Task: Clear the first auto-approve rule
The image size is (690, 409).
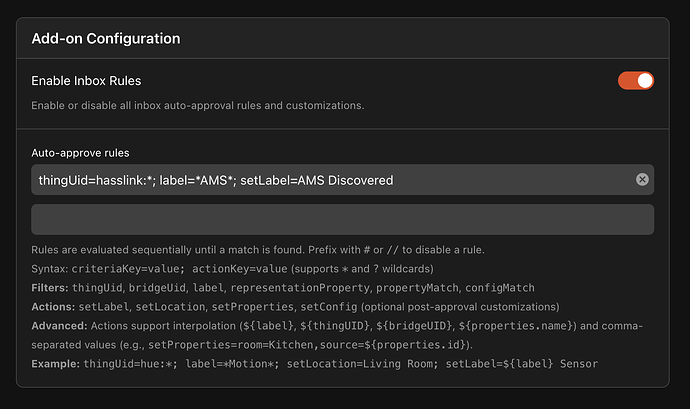Action: point(642,179)
